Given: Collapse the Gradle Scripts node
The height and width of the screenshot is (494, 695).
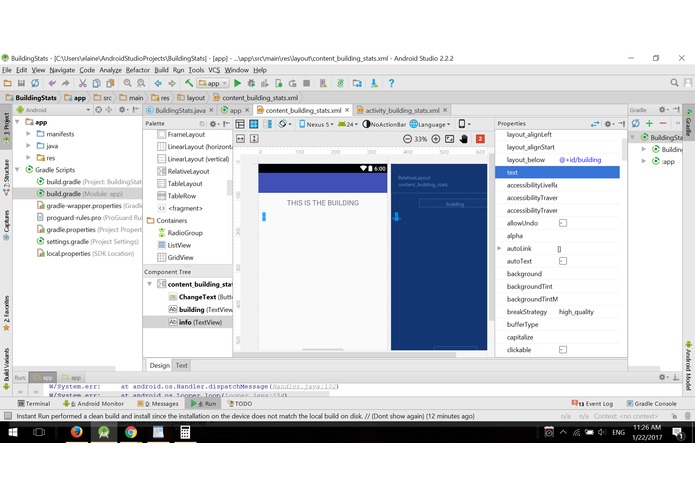Looking at the screenshot, I should tap(17, 169).
